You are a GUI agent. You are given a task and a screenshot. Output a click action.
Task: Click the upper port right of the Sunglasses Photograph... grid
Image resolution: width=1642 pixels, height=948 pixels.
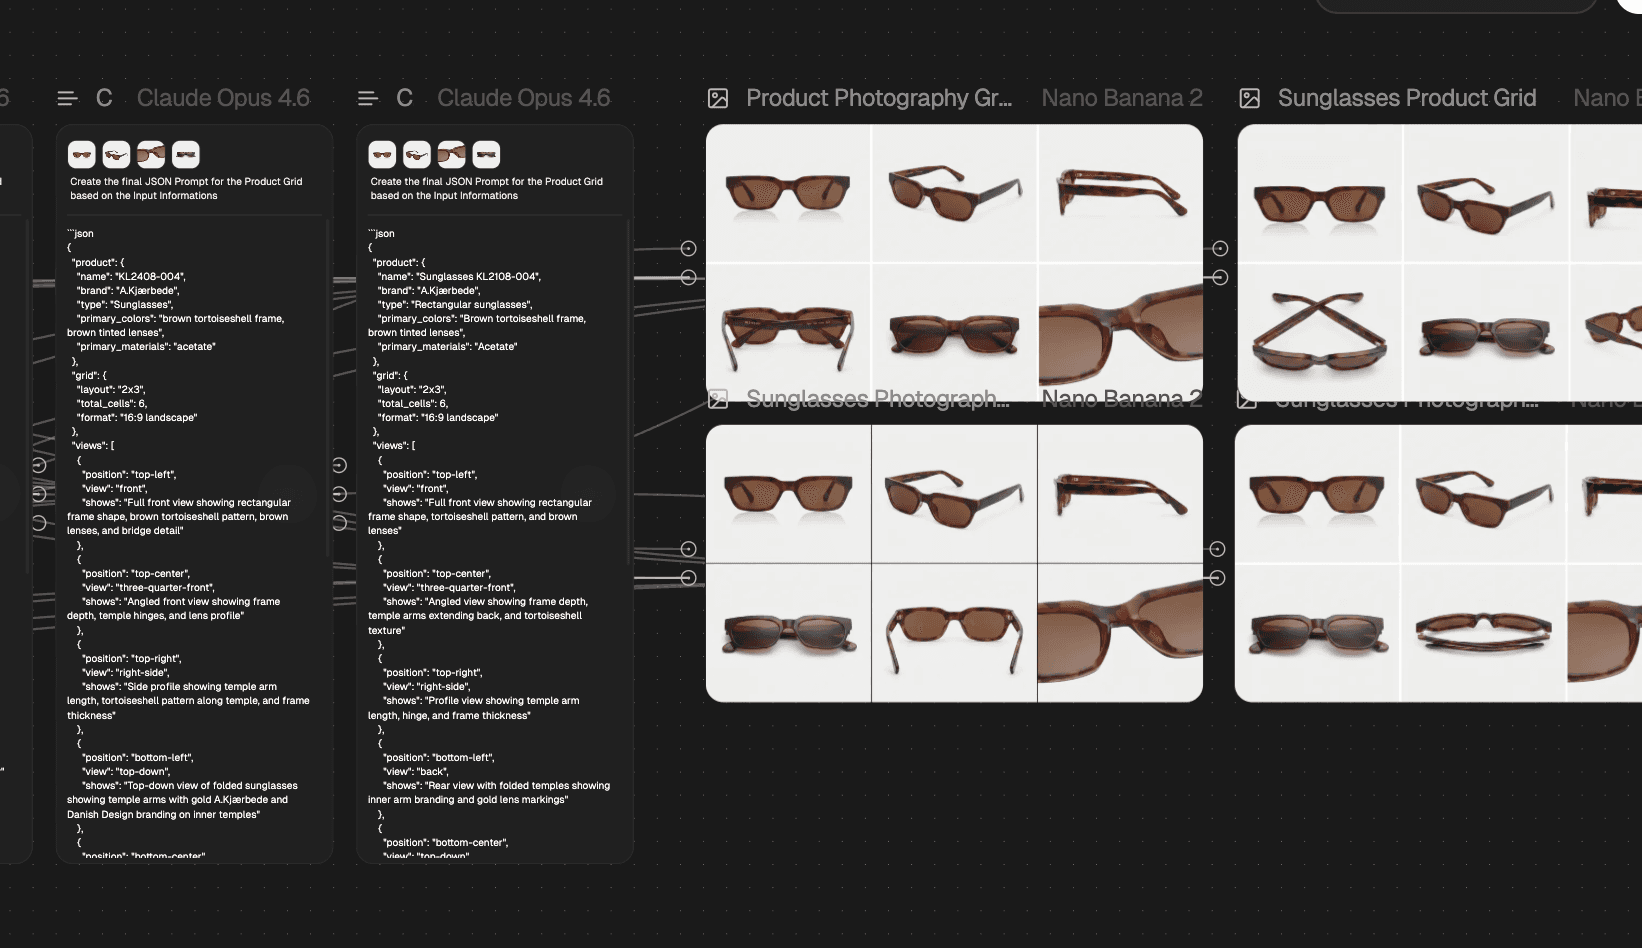coord(1217,549)
